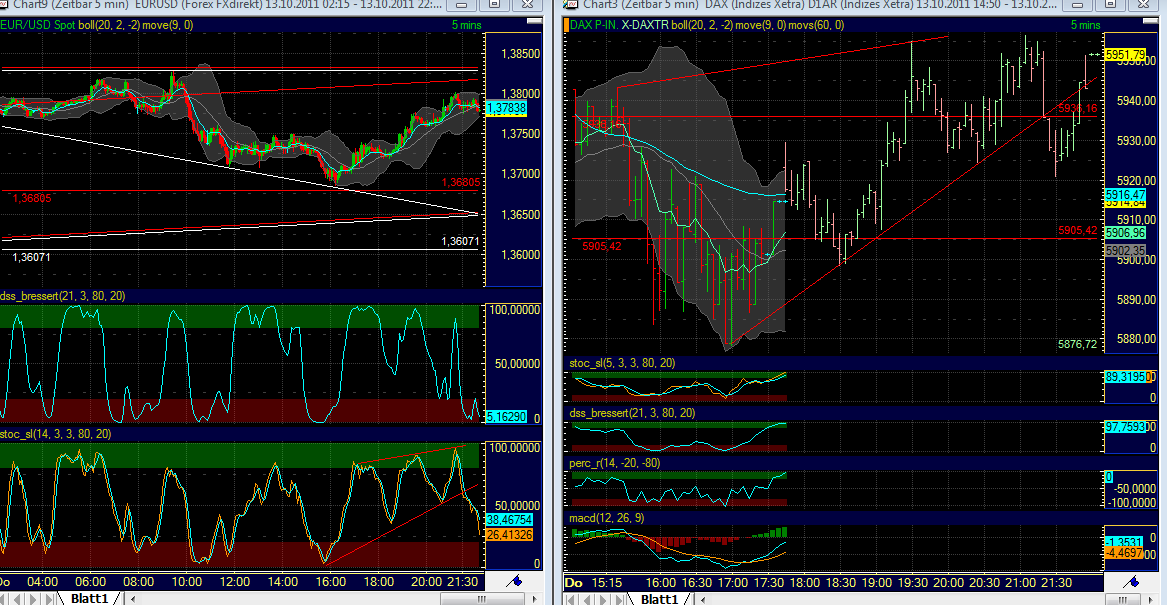The width and height of the screenshot is (1167, 605).
Task: Click macd value tag -1,3531
Action: pyautogui.click(x=1124, y=541)
